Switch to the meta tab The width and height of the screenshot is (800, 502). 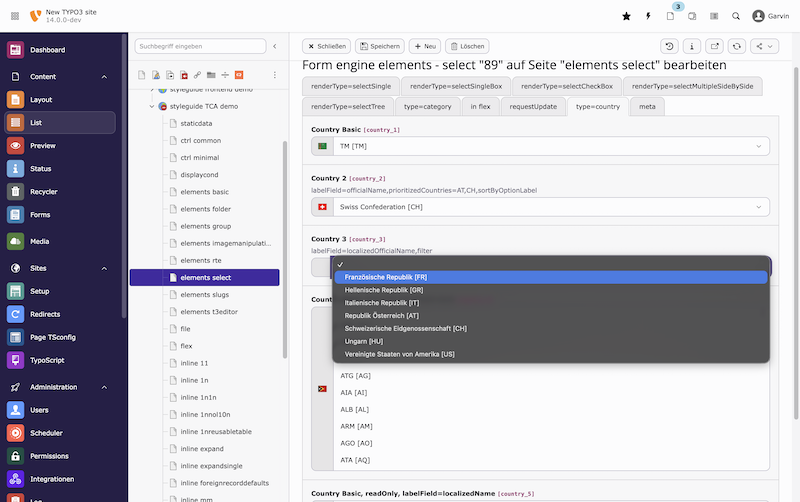(647, 106)
